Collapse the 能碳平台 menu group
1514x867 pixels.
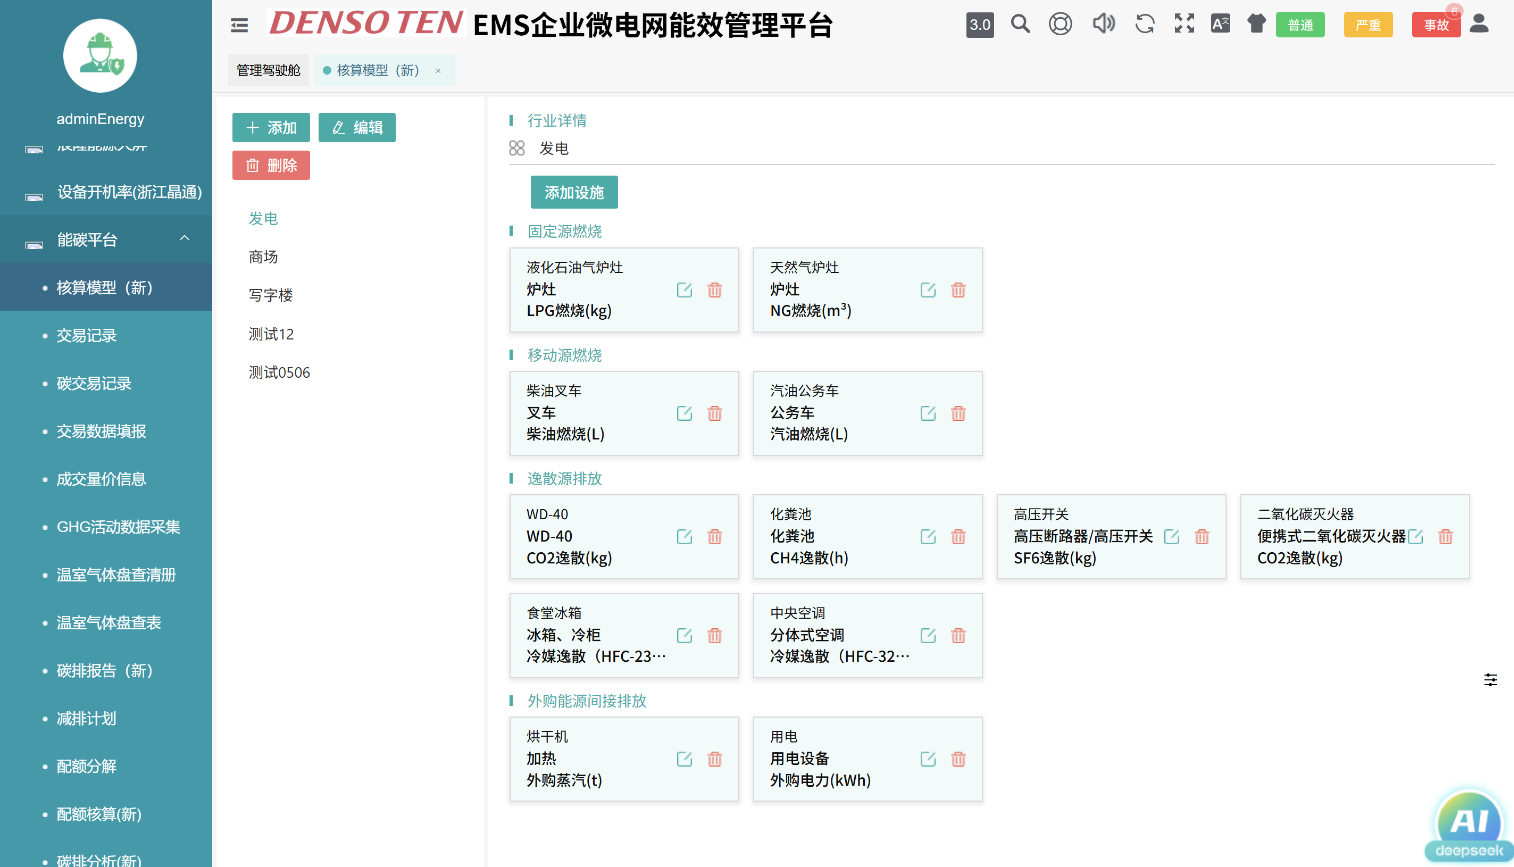click(106, 240)
